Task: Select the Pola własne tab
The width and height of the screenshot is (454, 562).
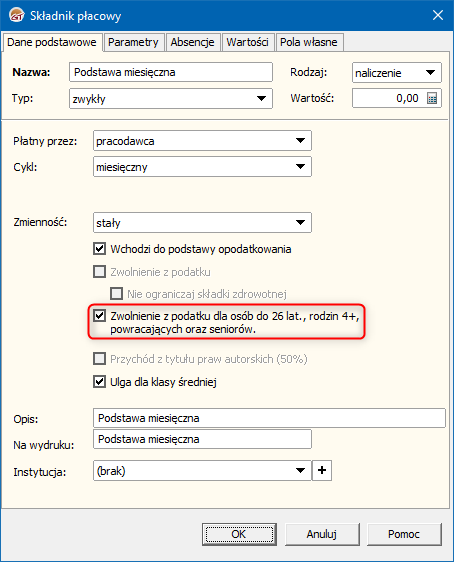Action: (x=309, y=42)
